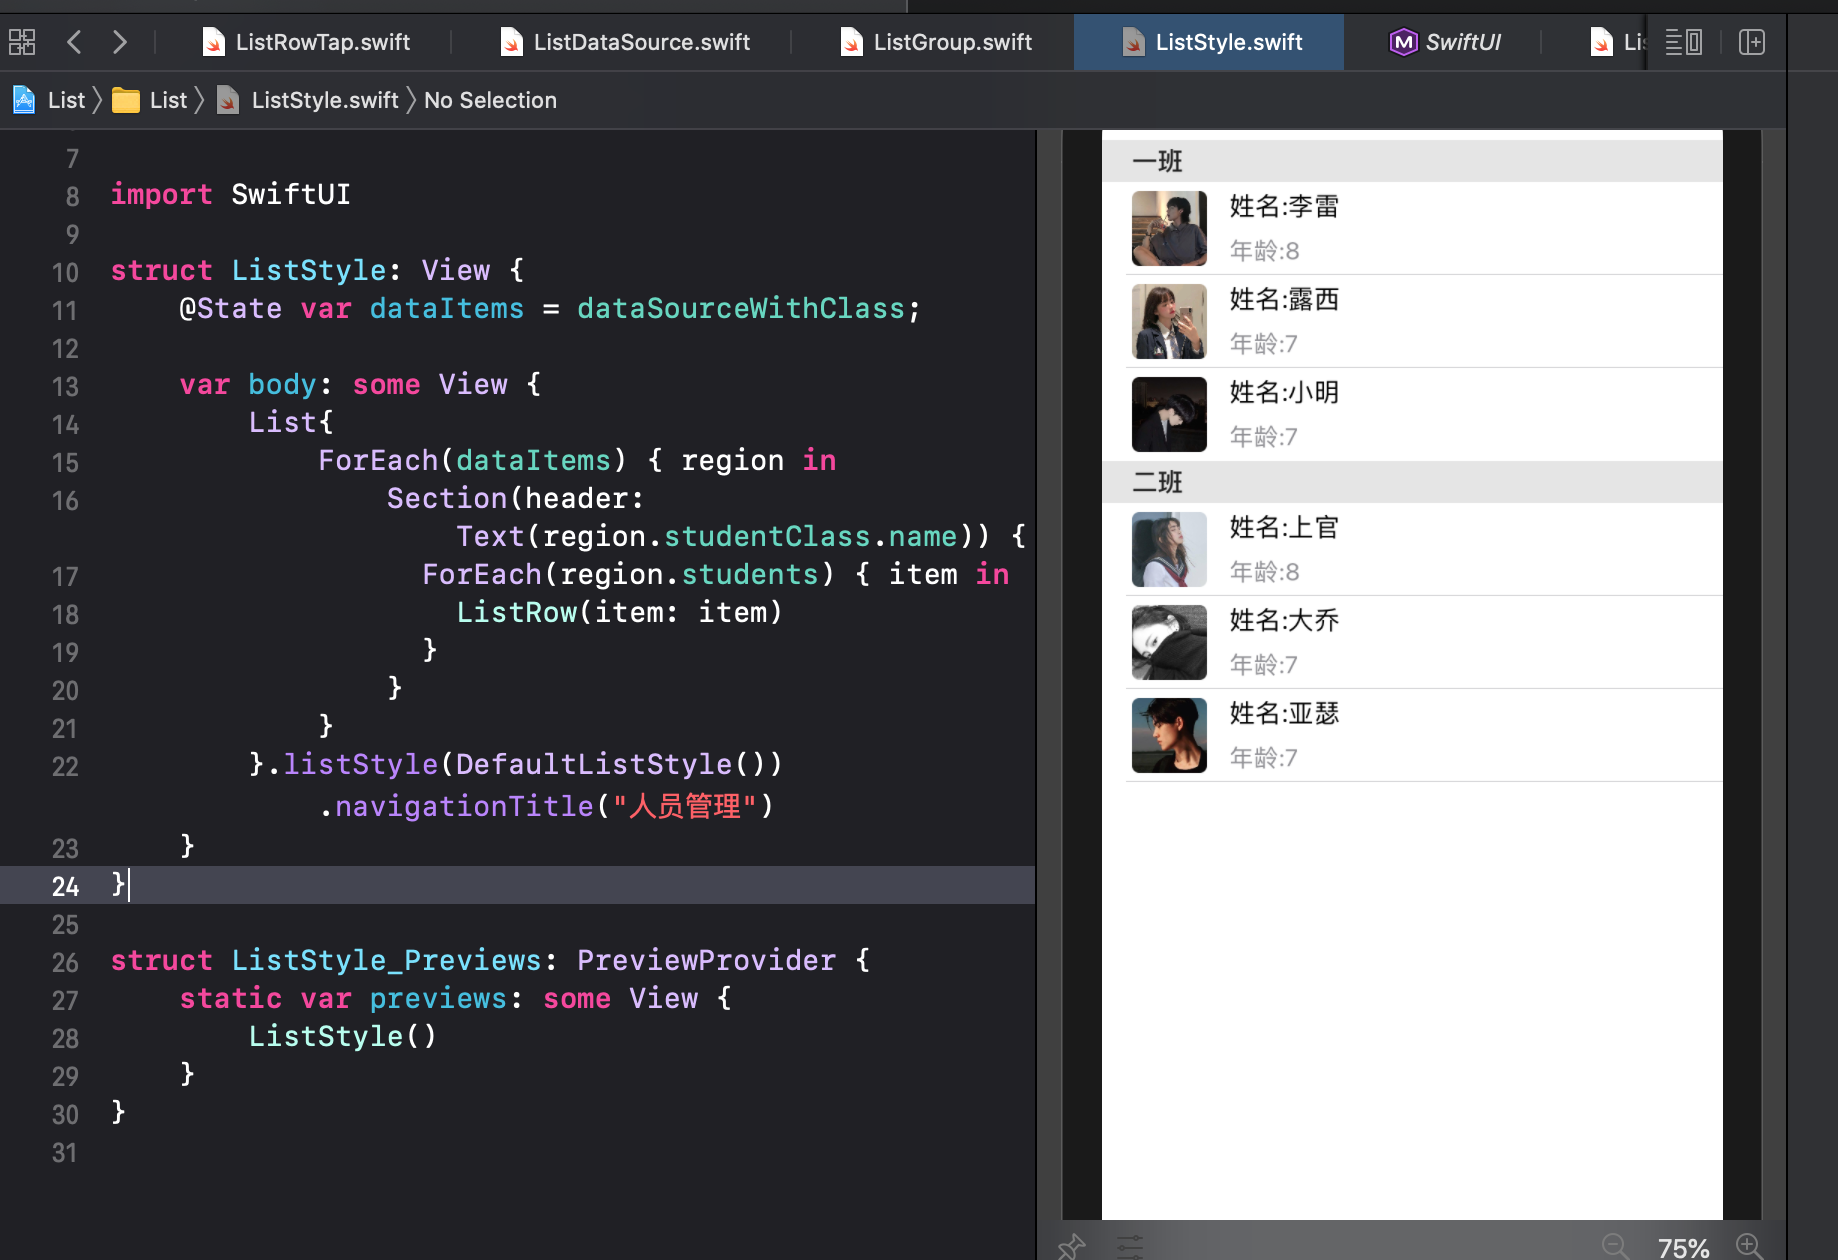Switch to ListRowTap.swift tab
1838x1260 pixels.
(306, 42)
